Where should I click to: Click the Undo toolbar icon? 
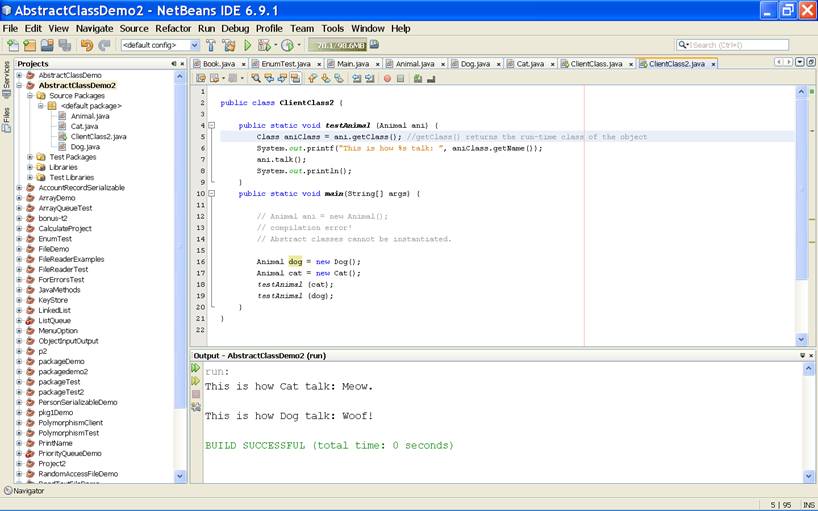click(x=87, y=45)
